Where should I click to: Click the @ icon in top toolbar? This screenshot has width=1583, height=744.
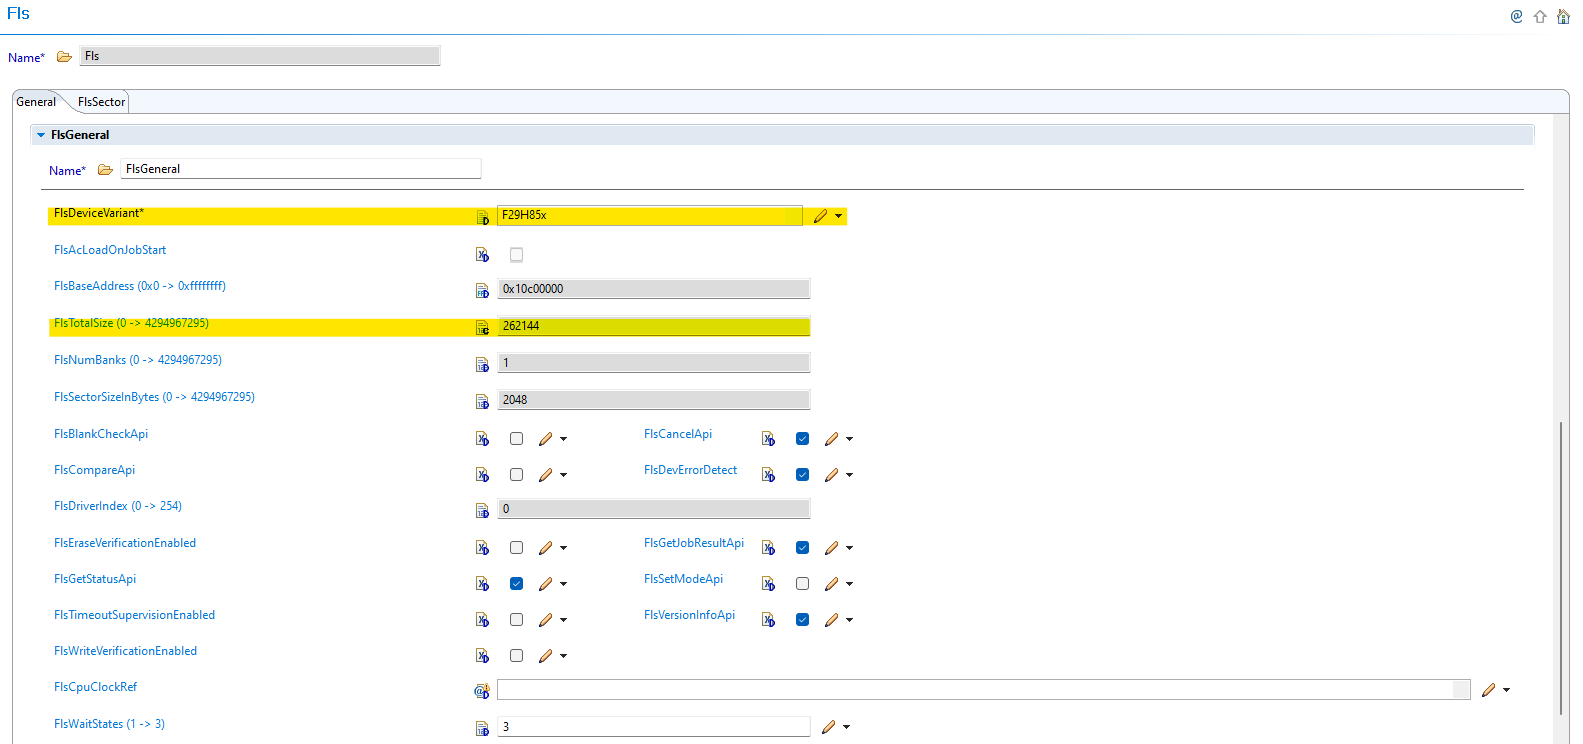[1516, 16]
